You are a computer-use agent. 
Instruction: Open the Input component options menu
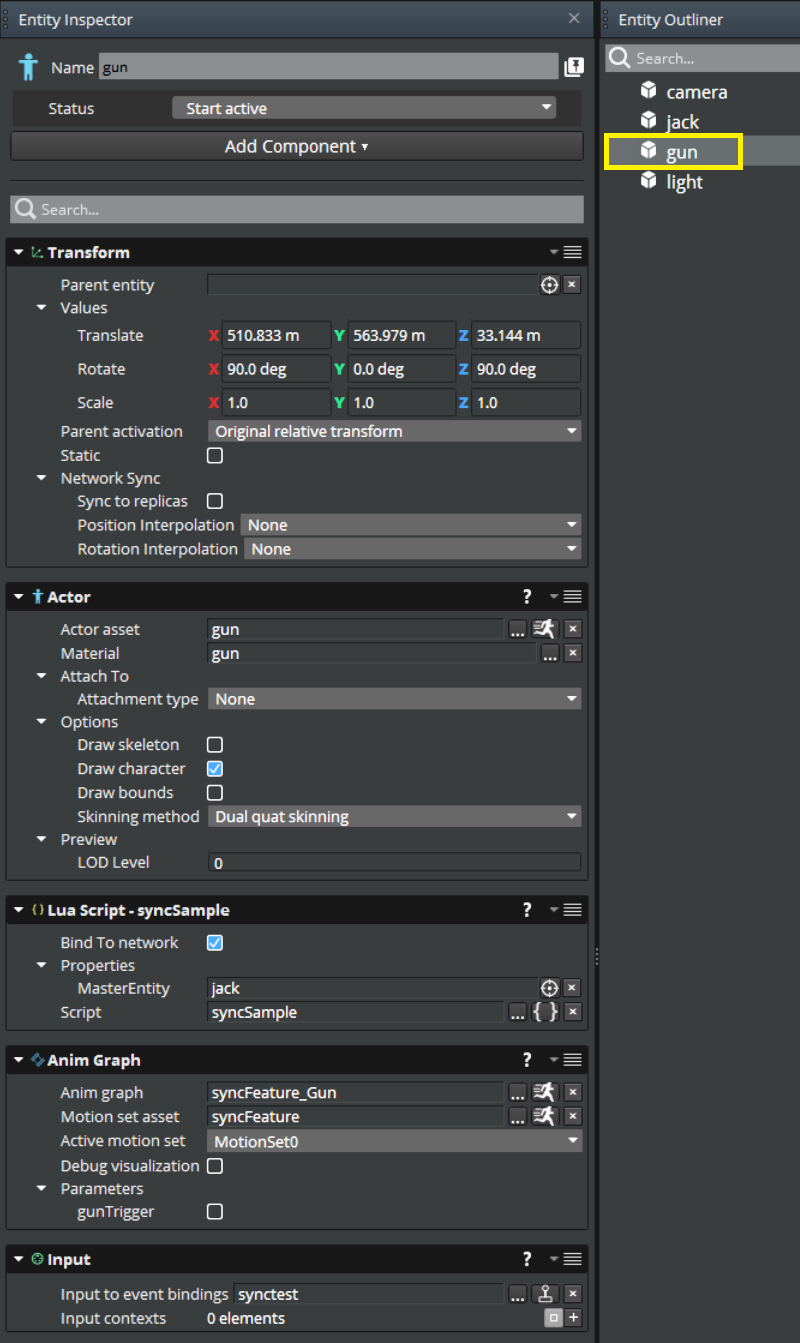click(572, 1259)
